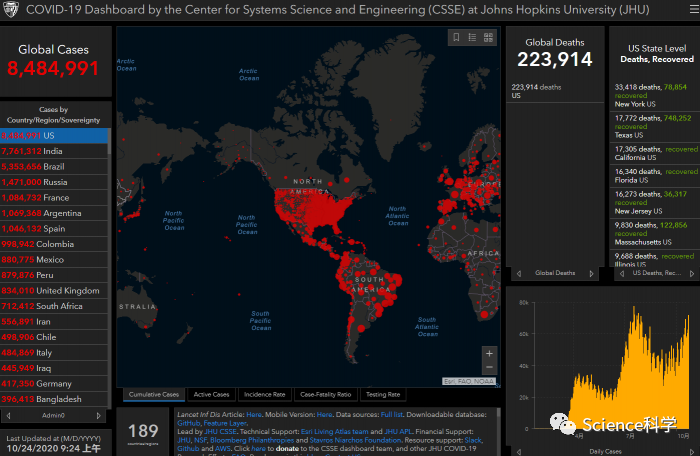
Task: Select Argentina in the cases list
Action: coord(54,213)
